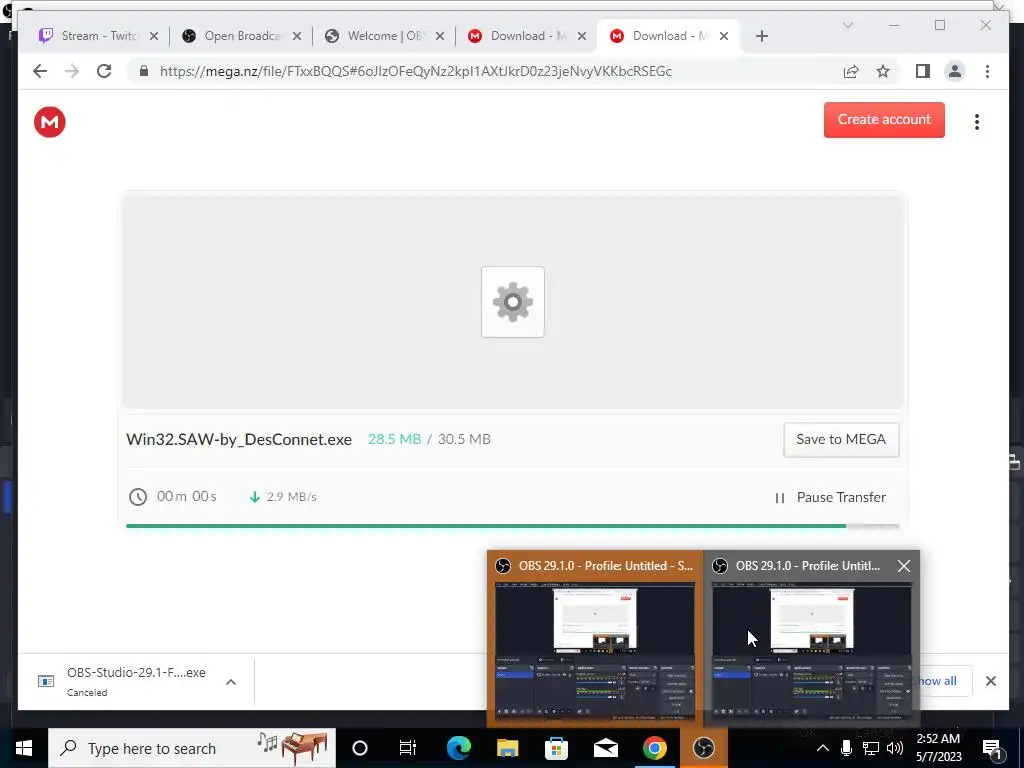Click microphone tray icon
Screen dimensions: 1024x768
pyautogui.click(x=846, y=748)
